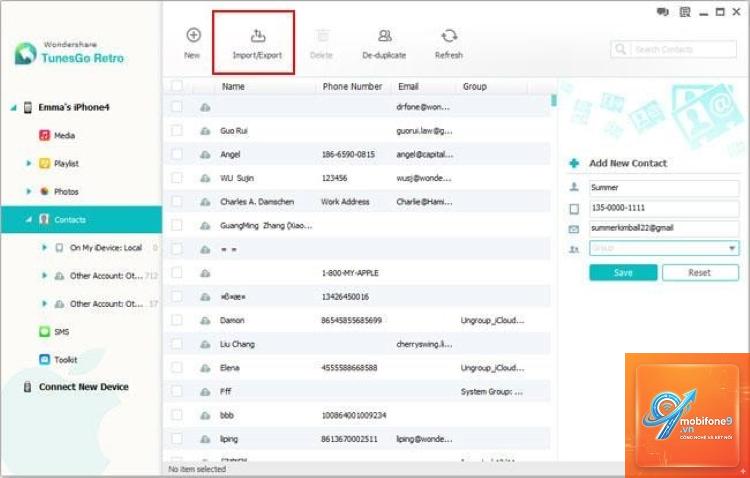Click the contacts list scrollbar thumb

[x=554, y=100]
